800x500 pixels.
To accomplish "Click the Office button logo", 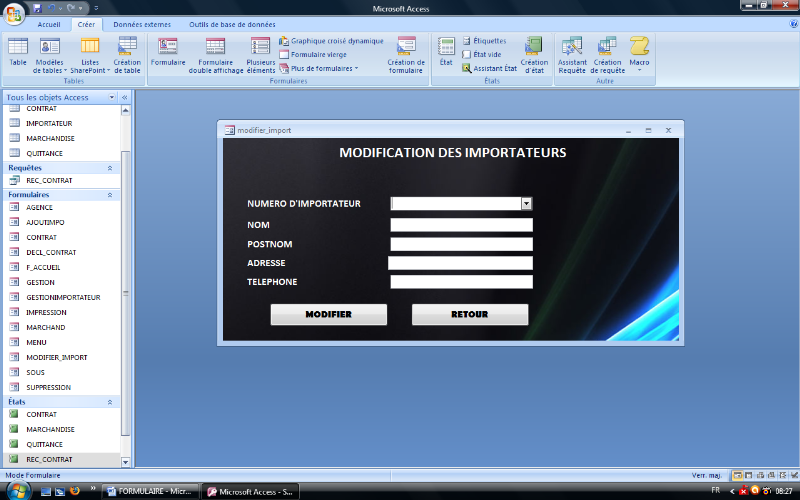I will [x=14, y=14].
